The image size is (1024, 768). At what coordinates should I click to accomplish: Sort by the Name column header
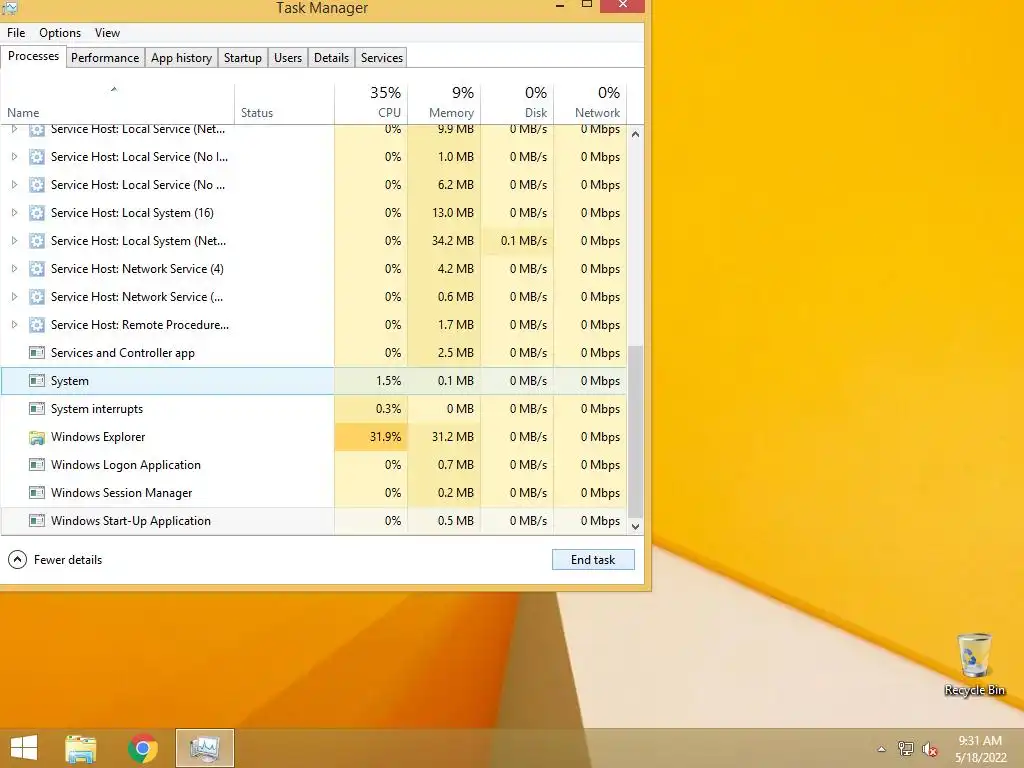point(118,104)
